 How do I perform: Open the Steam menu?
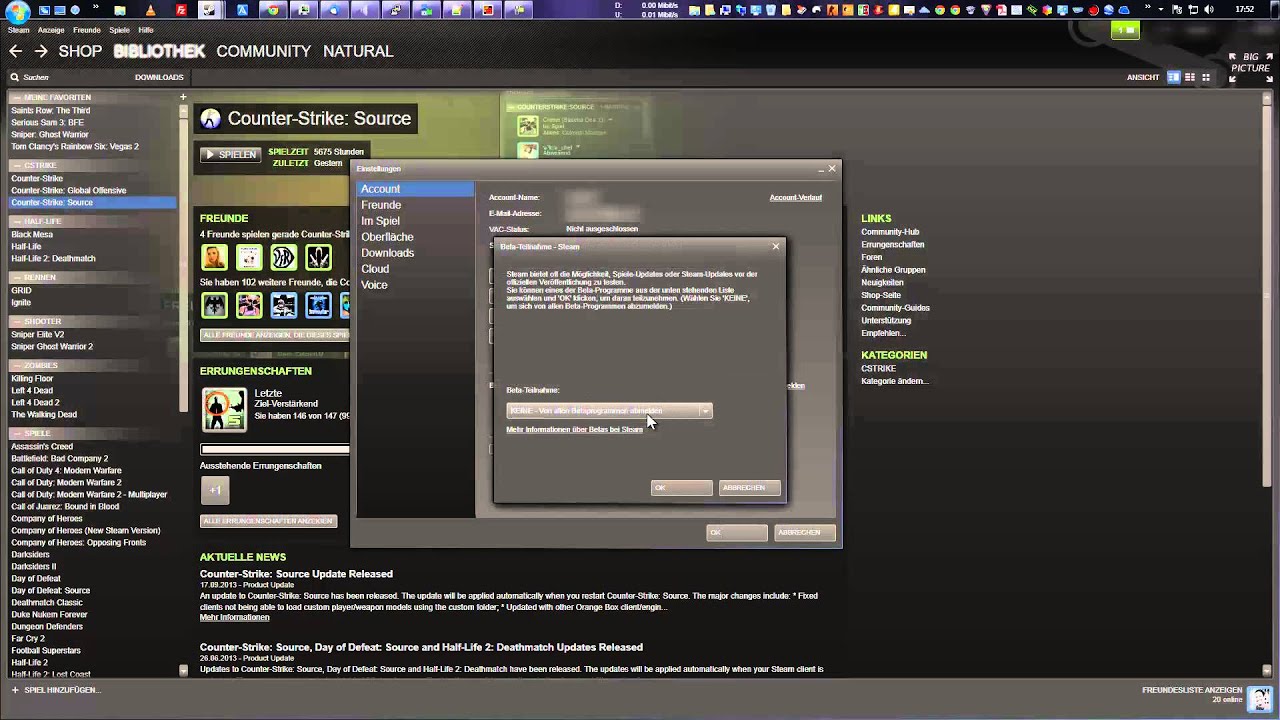[x=18, y=30]
